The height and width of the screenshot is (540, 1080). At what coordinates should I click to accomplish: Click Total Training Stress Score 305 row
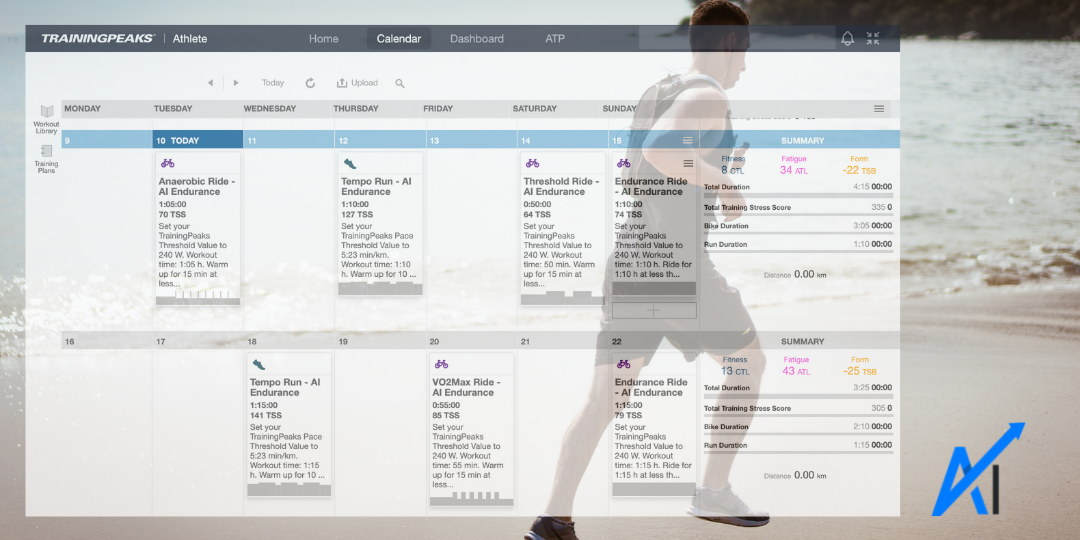tap(798, 410)
